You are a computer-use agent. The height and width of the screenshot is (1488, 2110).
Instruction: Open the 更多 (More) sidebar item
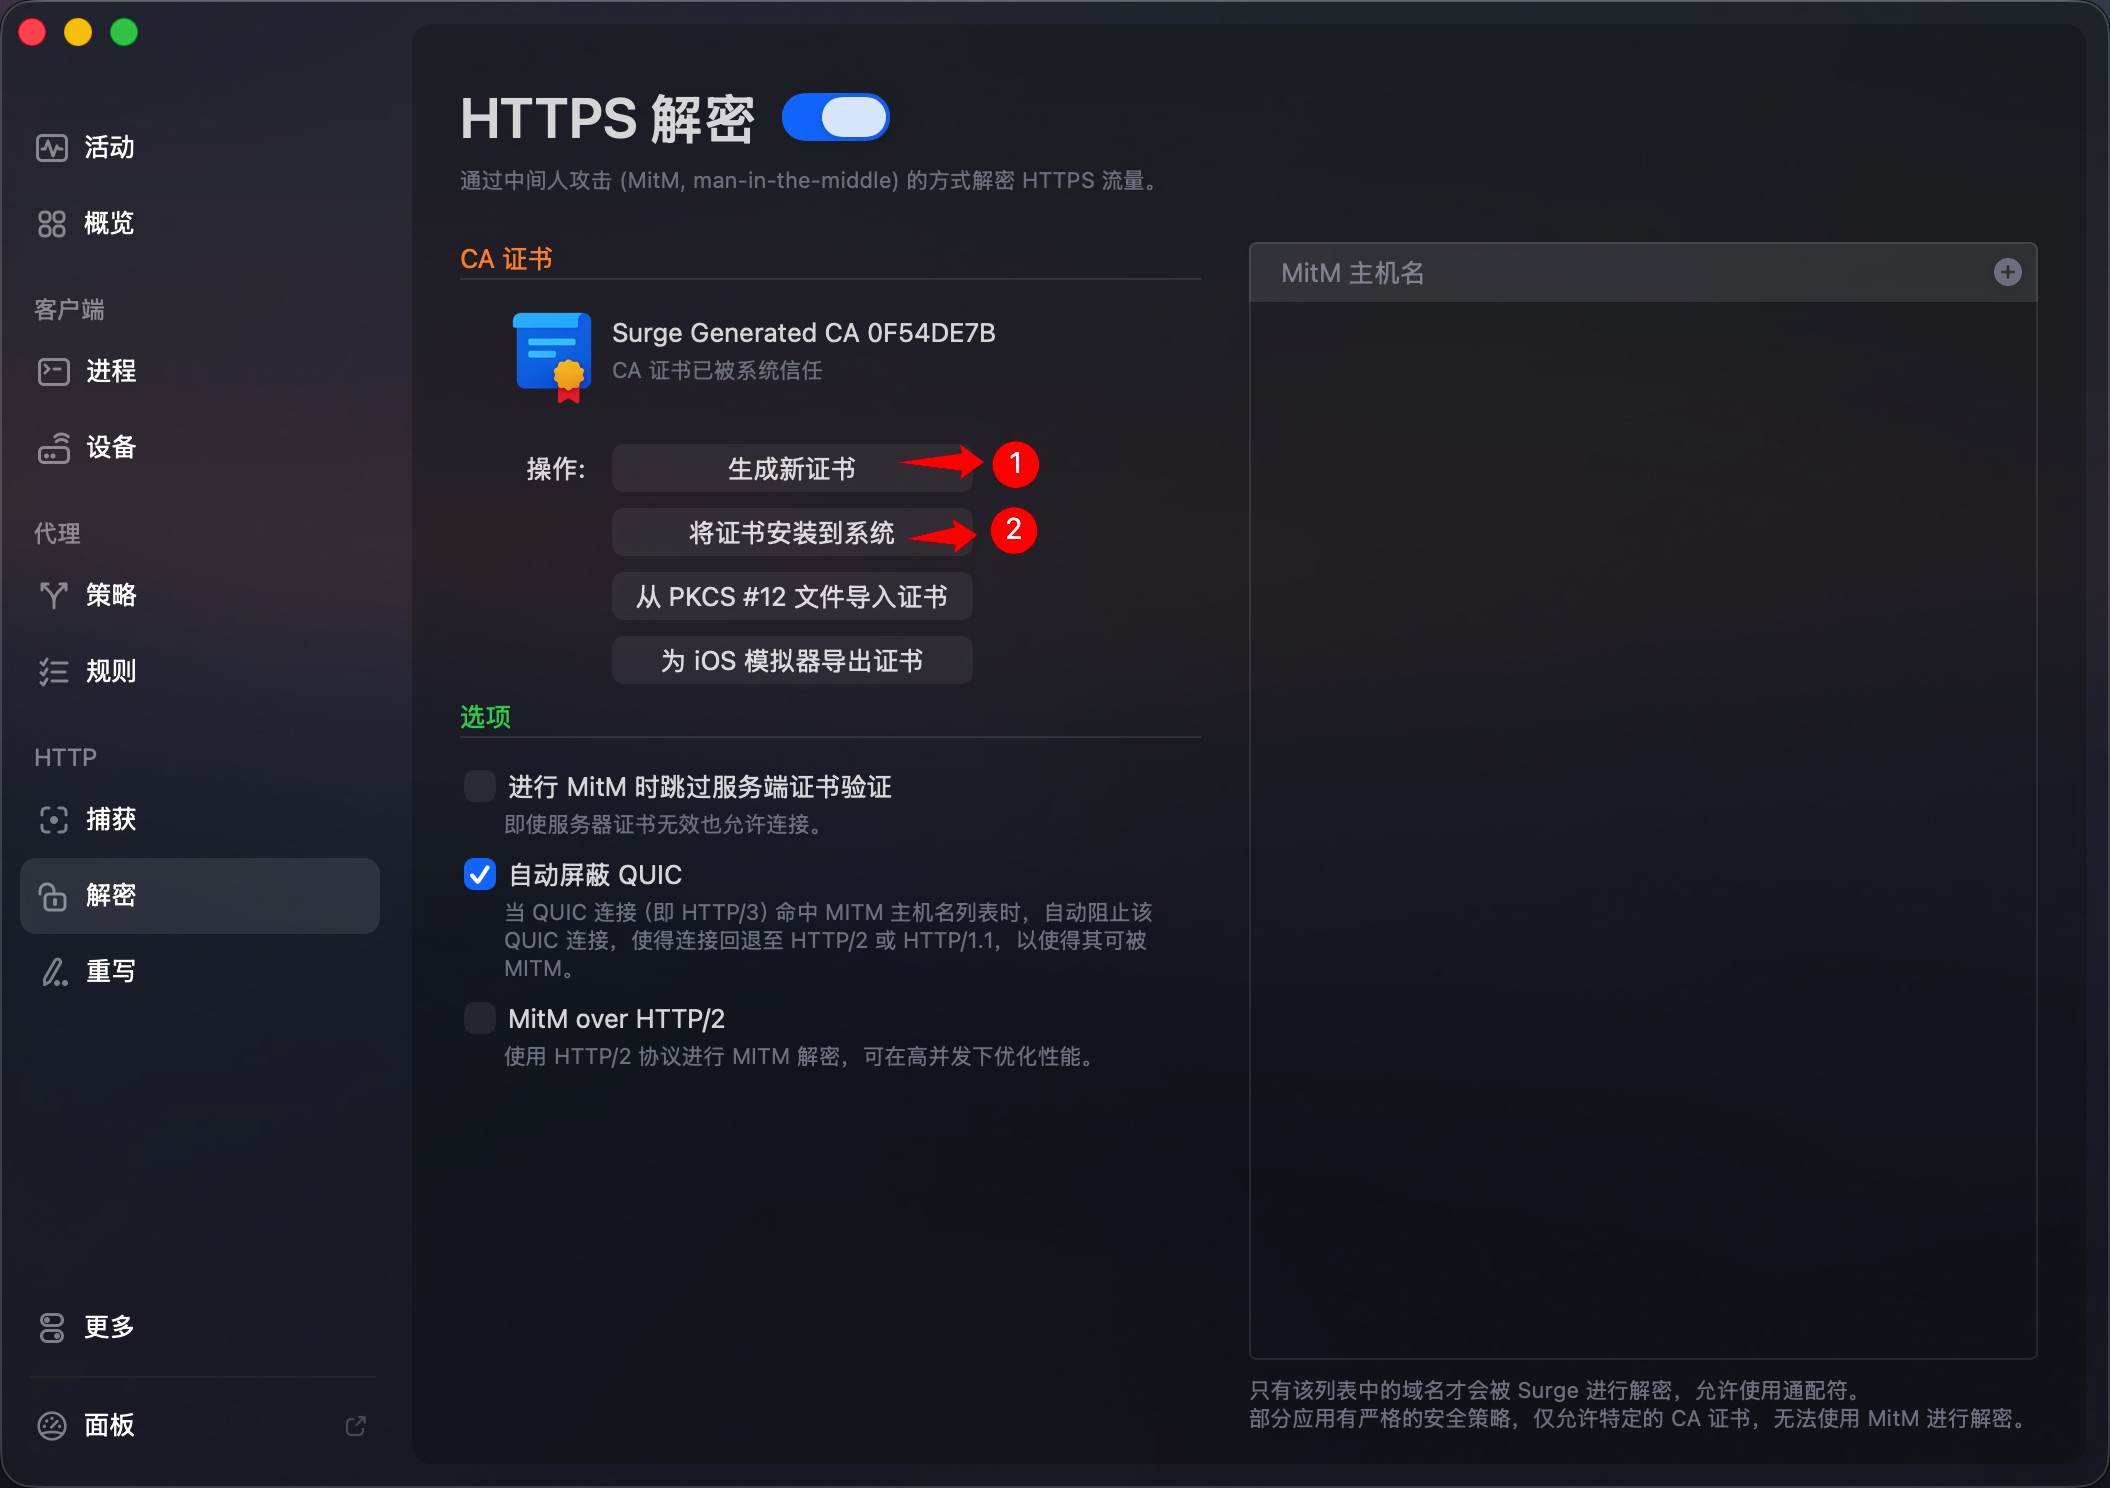(x=108, y=1327)
